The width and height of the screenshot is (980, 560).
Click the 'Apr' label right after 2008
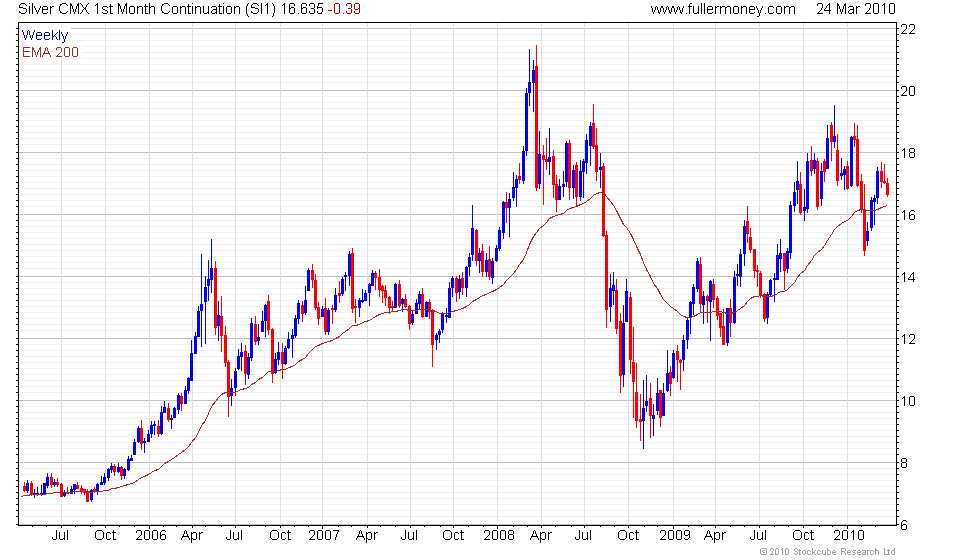click(x=541, y=536)
